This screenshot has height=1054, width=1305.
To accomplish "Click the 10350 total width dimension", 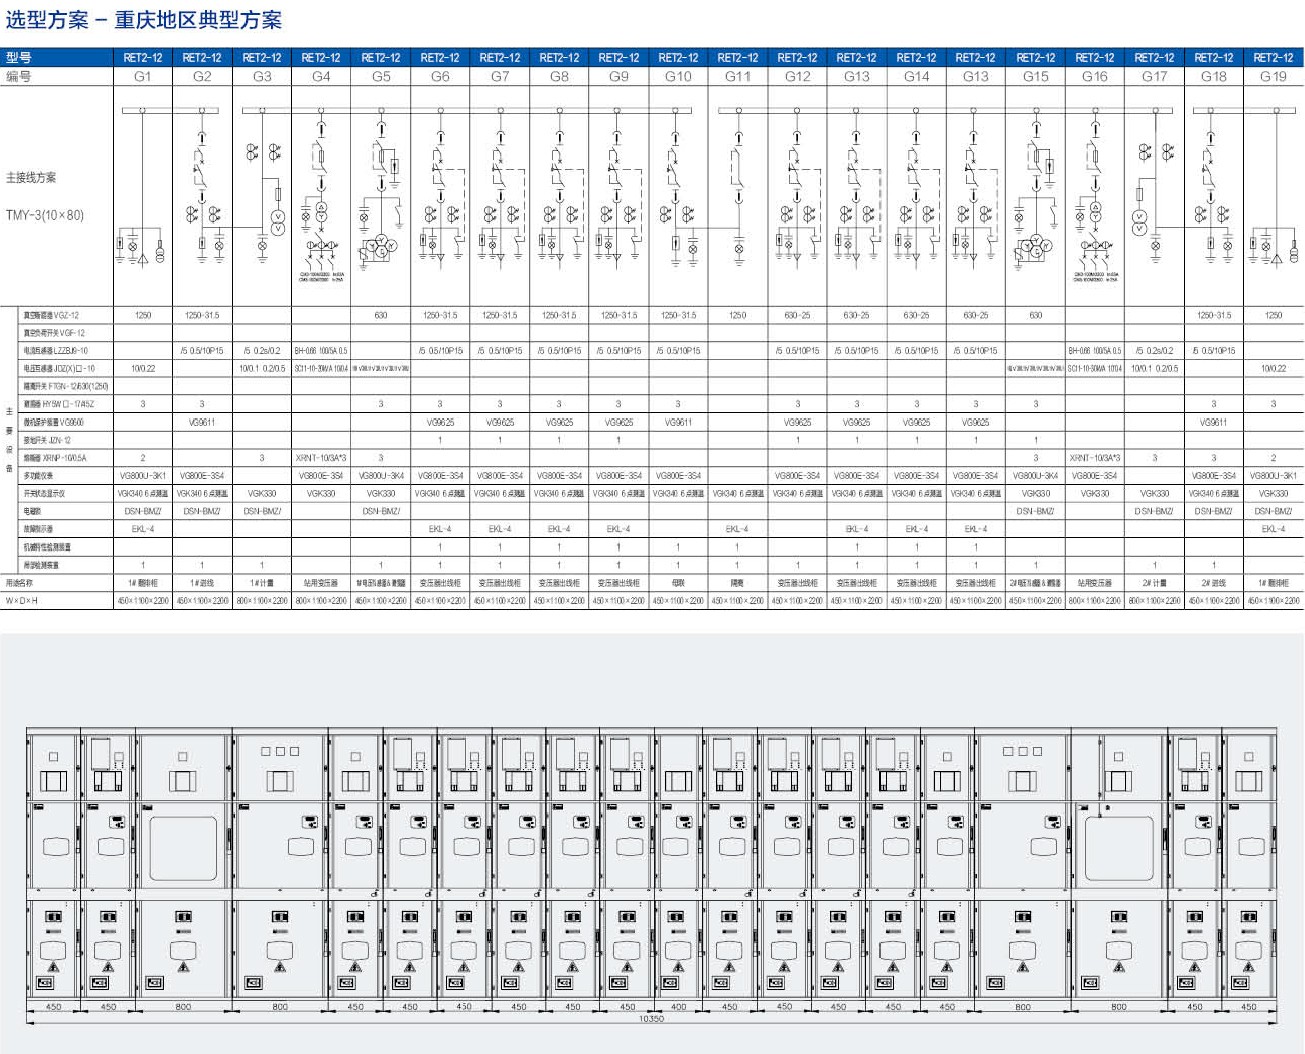I will pyautogui.click(x=651, y=1019).
